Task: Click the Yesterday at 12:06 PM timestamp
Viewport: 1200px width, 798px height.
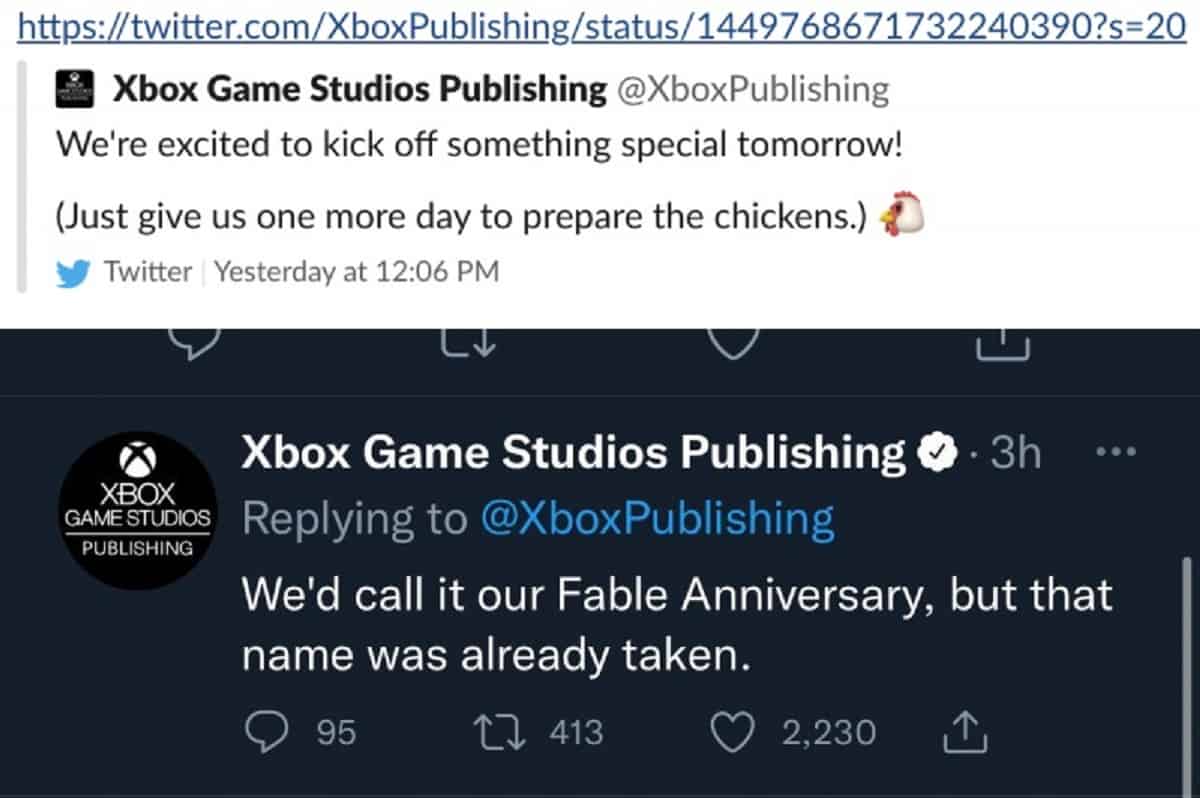Action: (x=358, y=271)
